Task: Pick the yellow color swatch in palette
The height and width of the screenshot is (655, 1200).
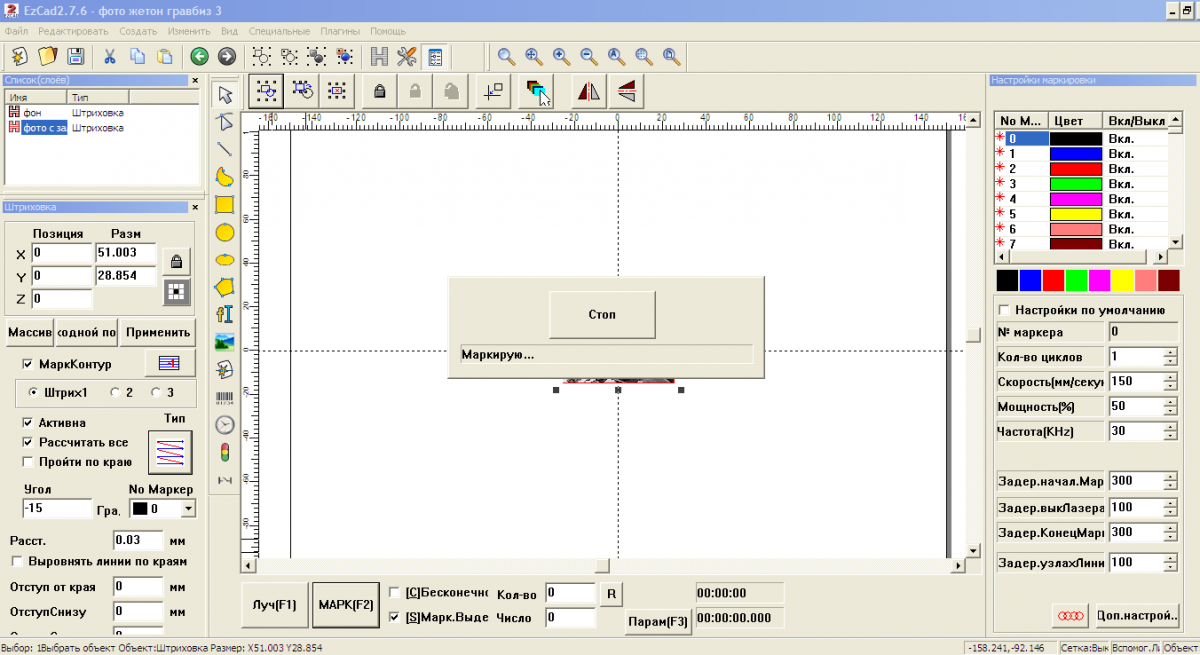Action: 1122,281
